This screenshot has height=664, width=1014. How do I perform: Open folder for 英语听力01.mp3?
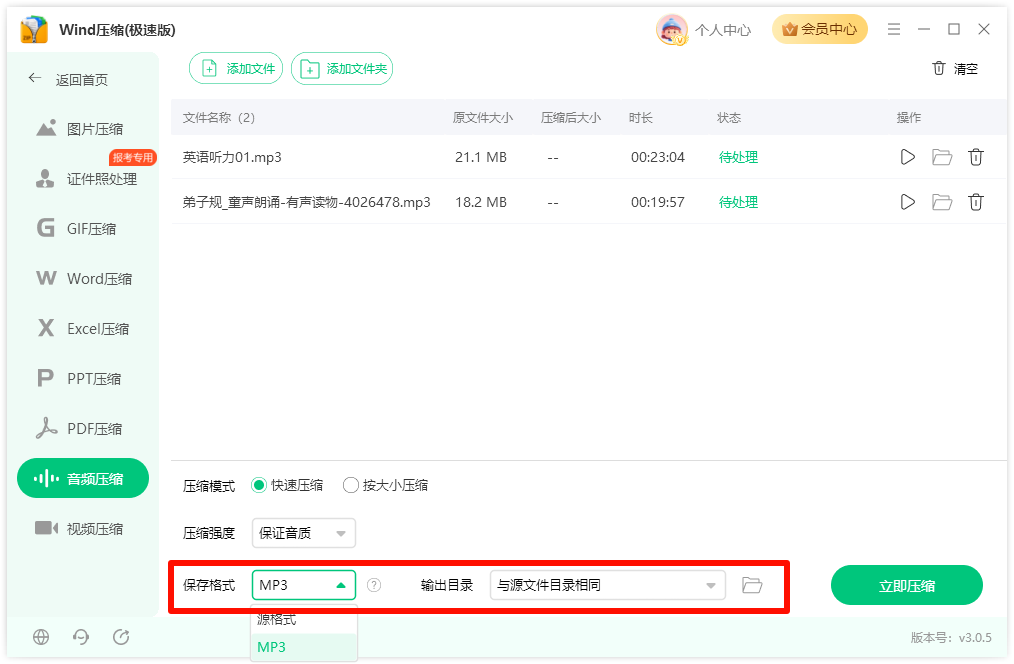tap(942, 157)
